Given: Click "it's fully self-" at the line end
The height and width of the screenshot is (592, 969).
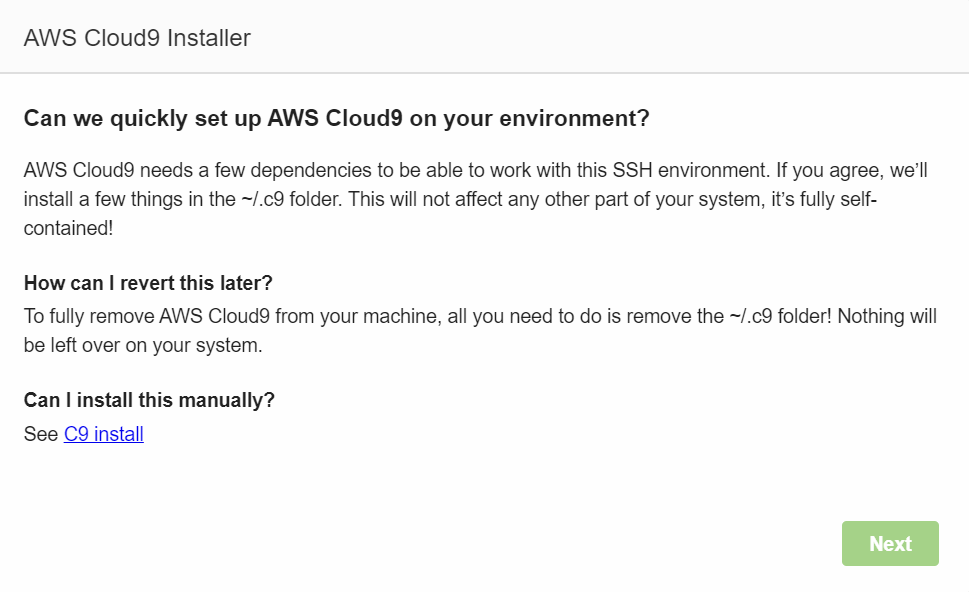Looking at the screenshot, I should tap(828, 199).
